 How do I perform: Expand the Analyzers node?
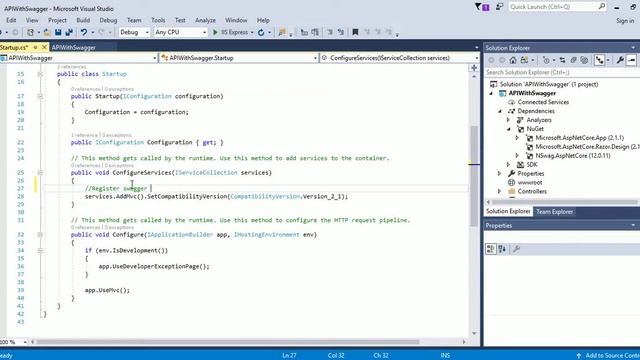[x=509, y=120]
